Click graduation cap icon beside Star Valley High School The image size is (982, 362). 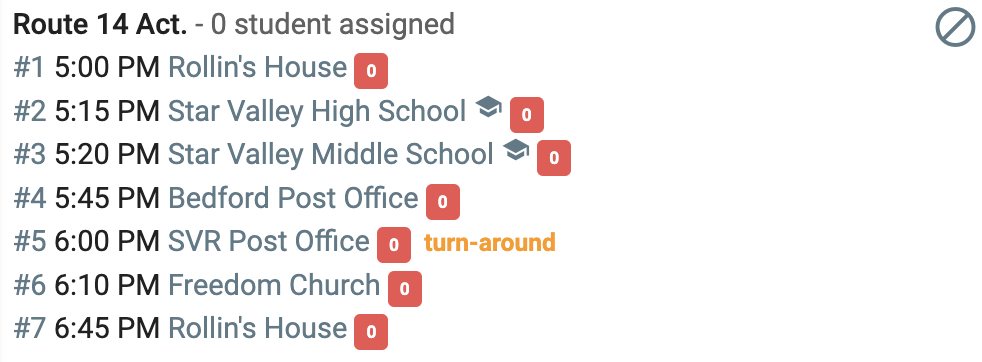pyautogui.click(x=488, y=107)
